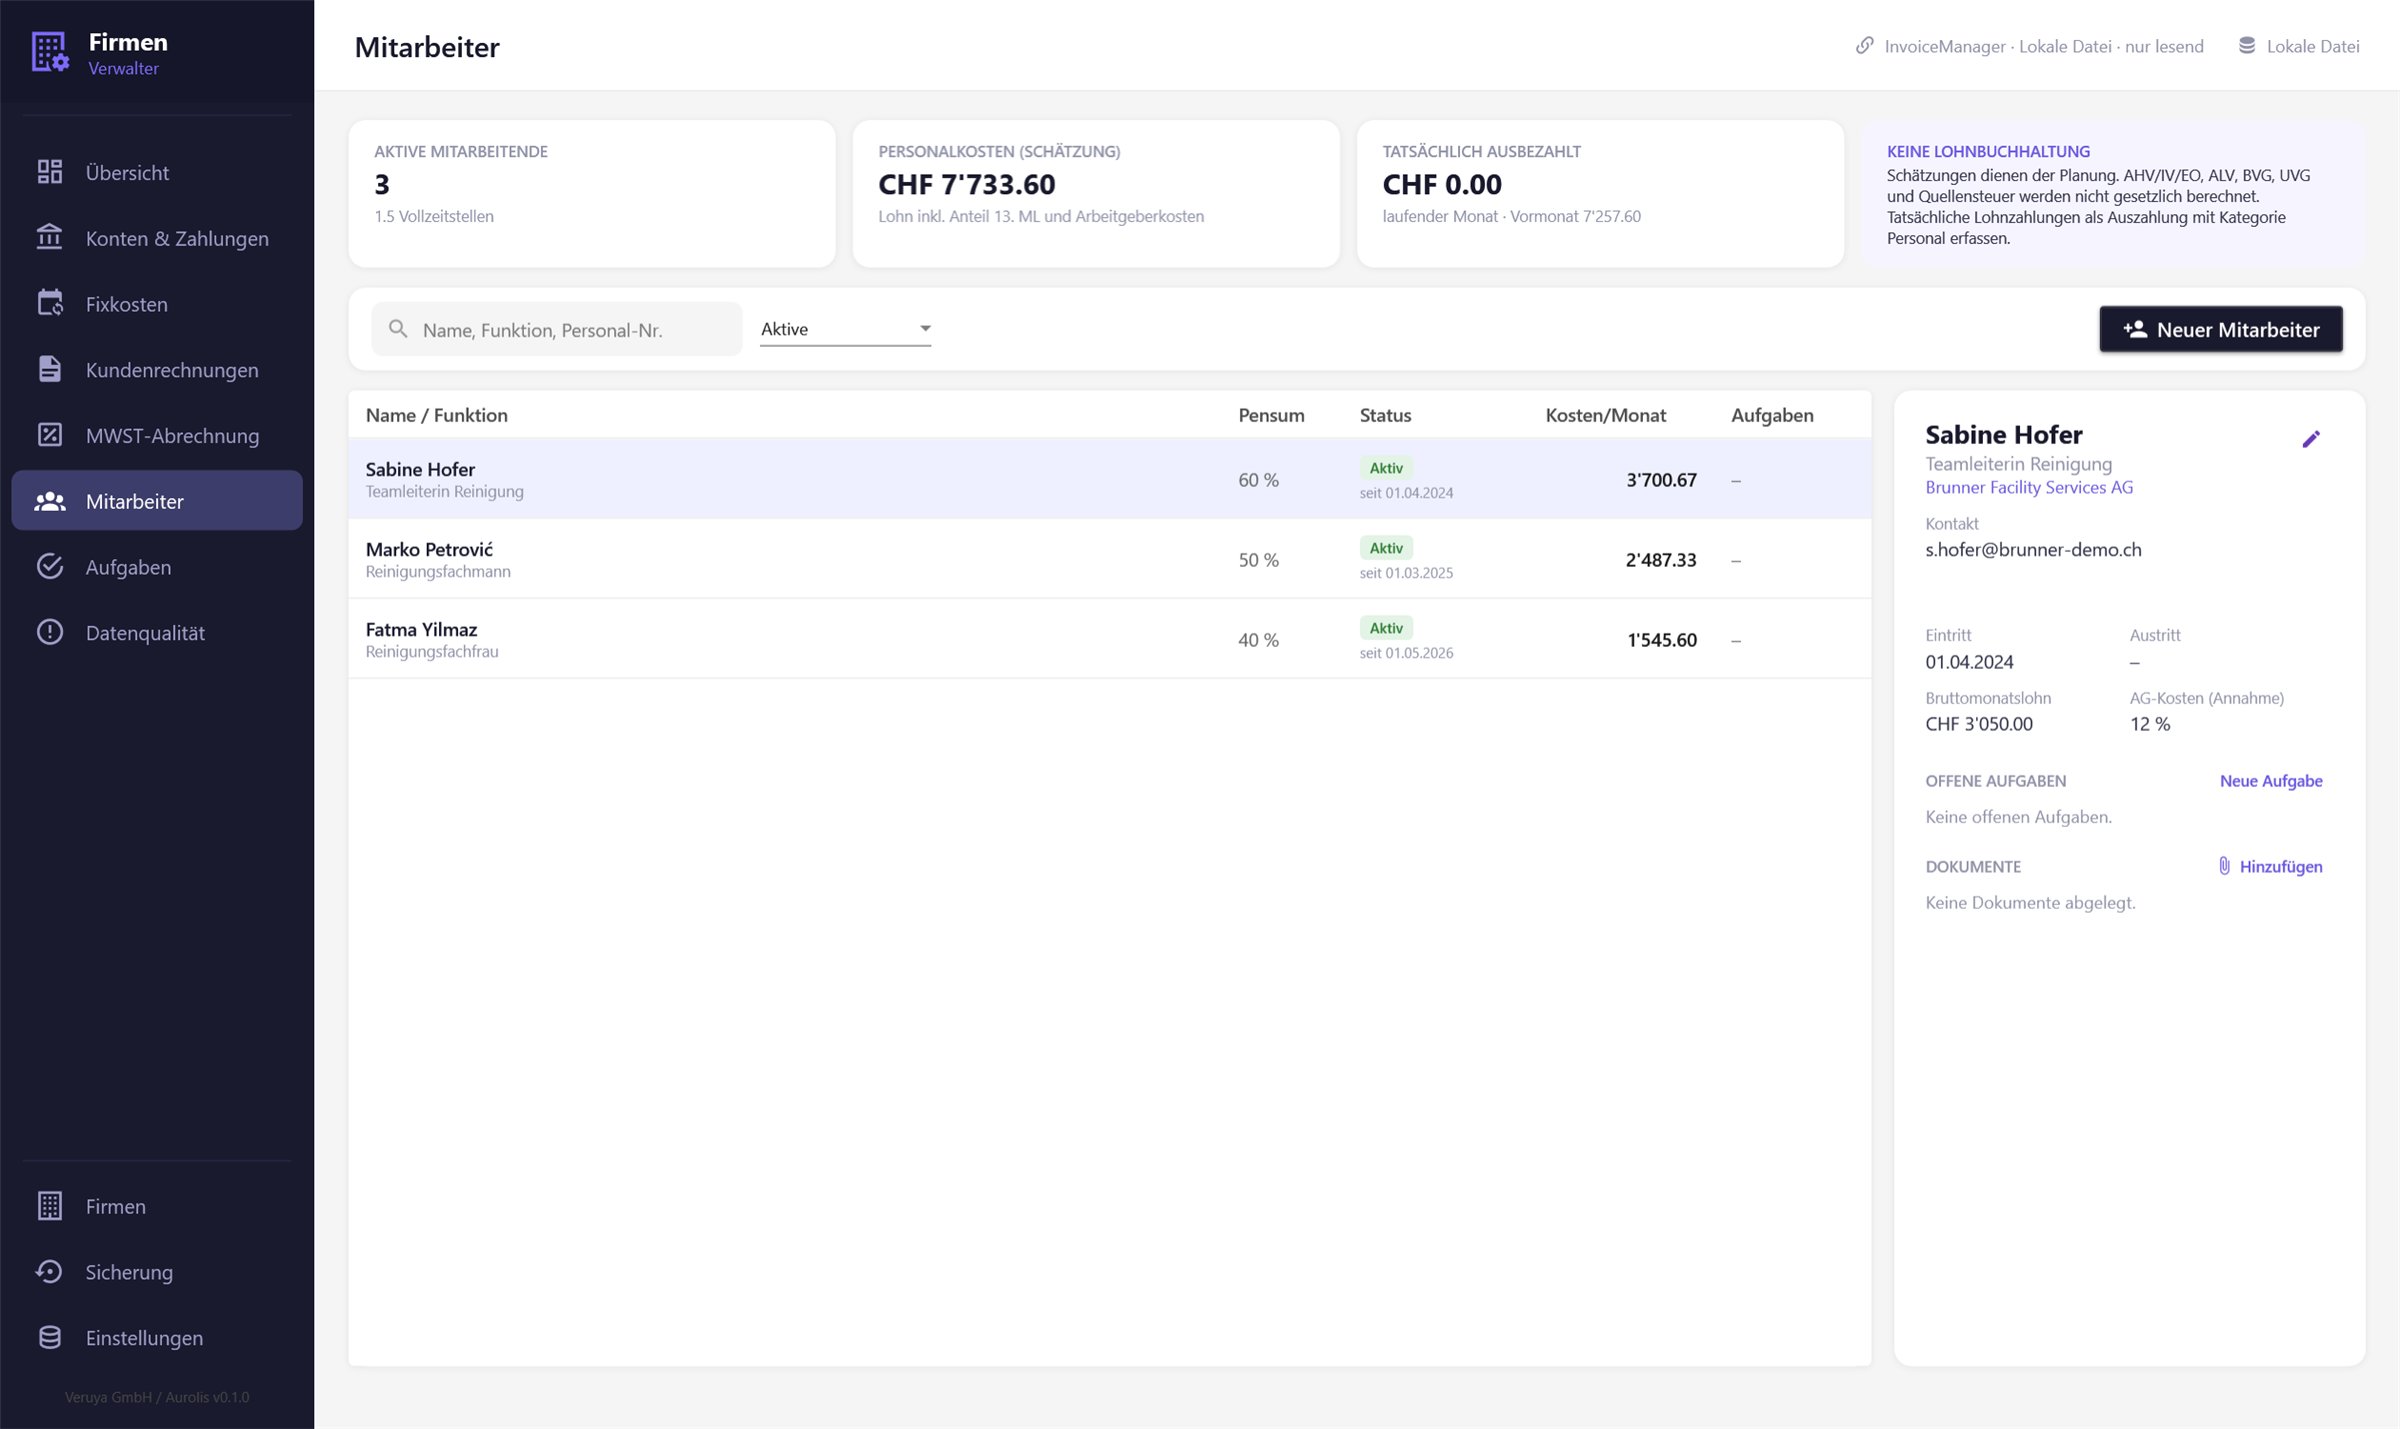Click the Aktive Mitarbeitende count card
The width and height of the screenshot is (2400, 1429).
click(x=592, y=194)
